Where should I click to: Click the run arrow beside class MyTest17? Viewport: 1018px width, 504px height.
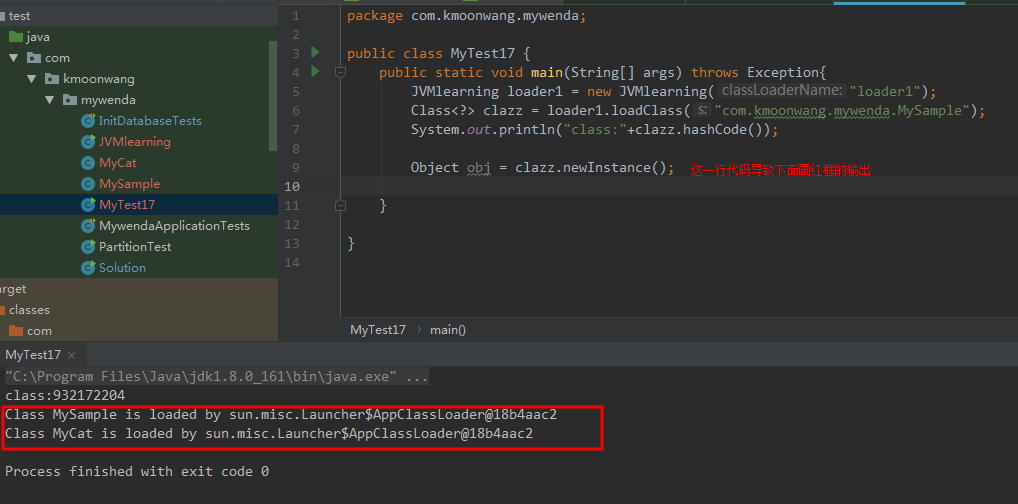coord(316,52)
